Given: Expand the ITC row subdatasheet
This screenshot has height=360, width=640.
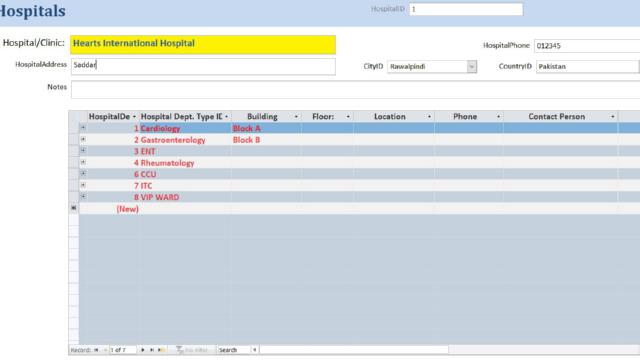Looking at the screenshot, I should (83, 185).
